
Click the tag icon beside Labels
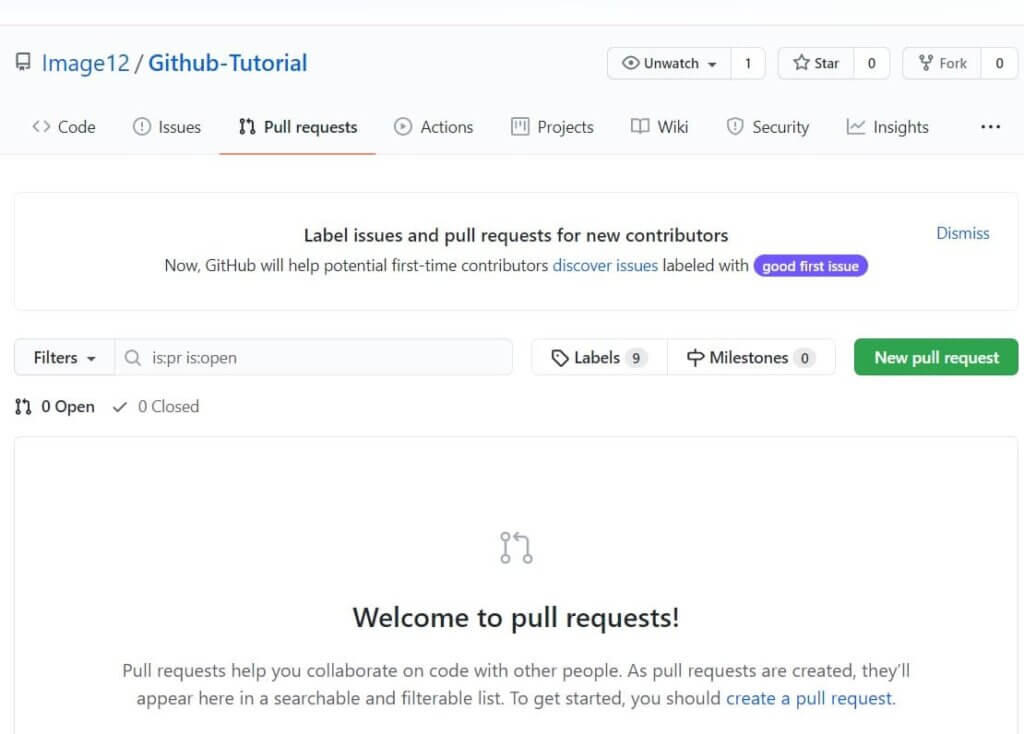[x=560, y=358]
